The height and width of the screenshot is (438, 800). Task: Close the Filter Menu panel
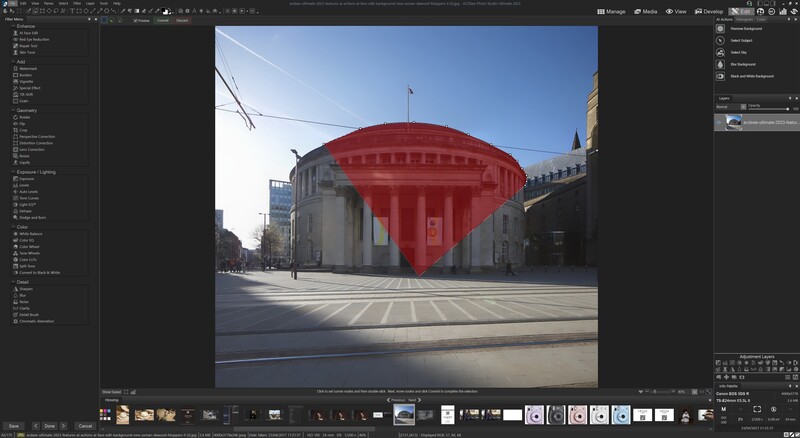click(x=95, y=19)
